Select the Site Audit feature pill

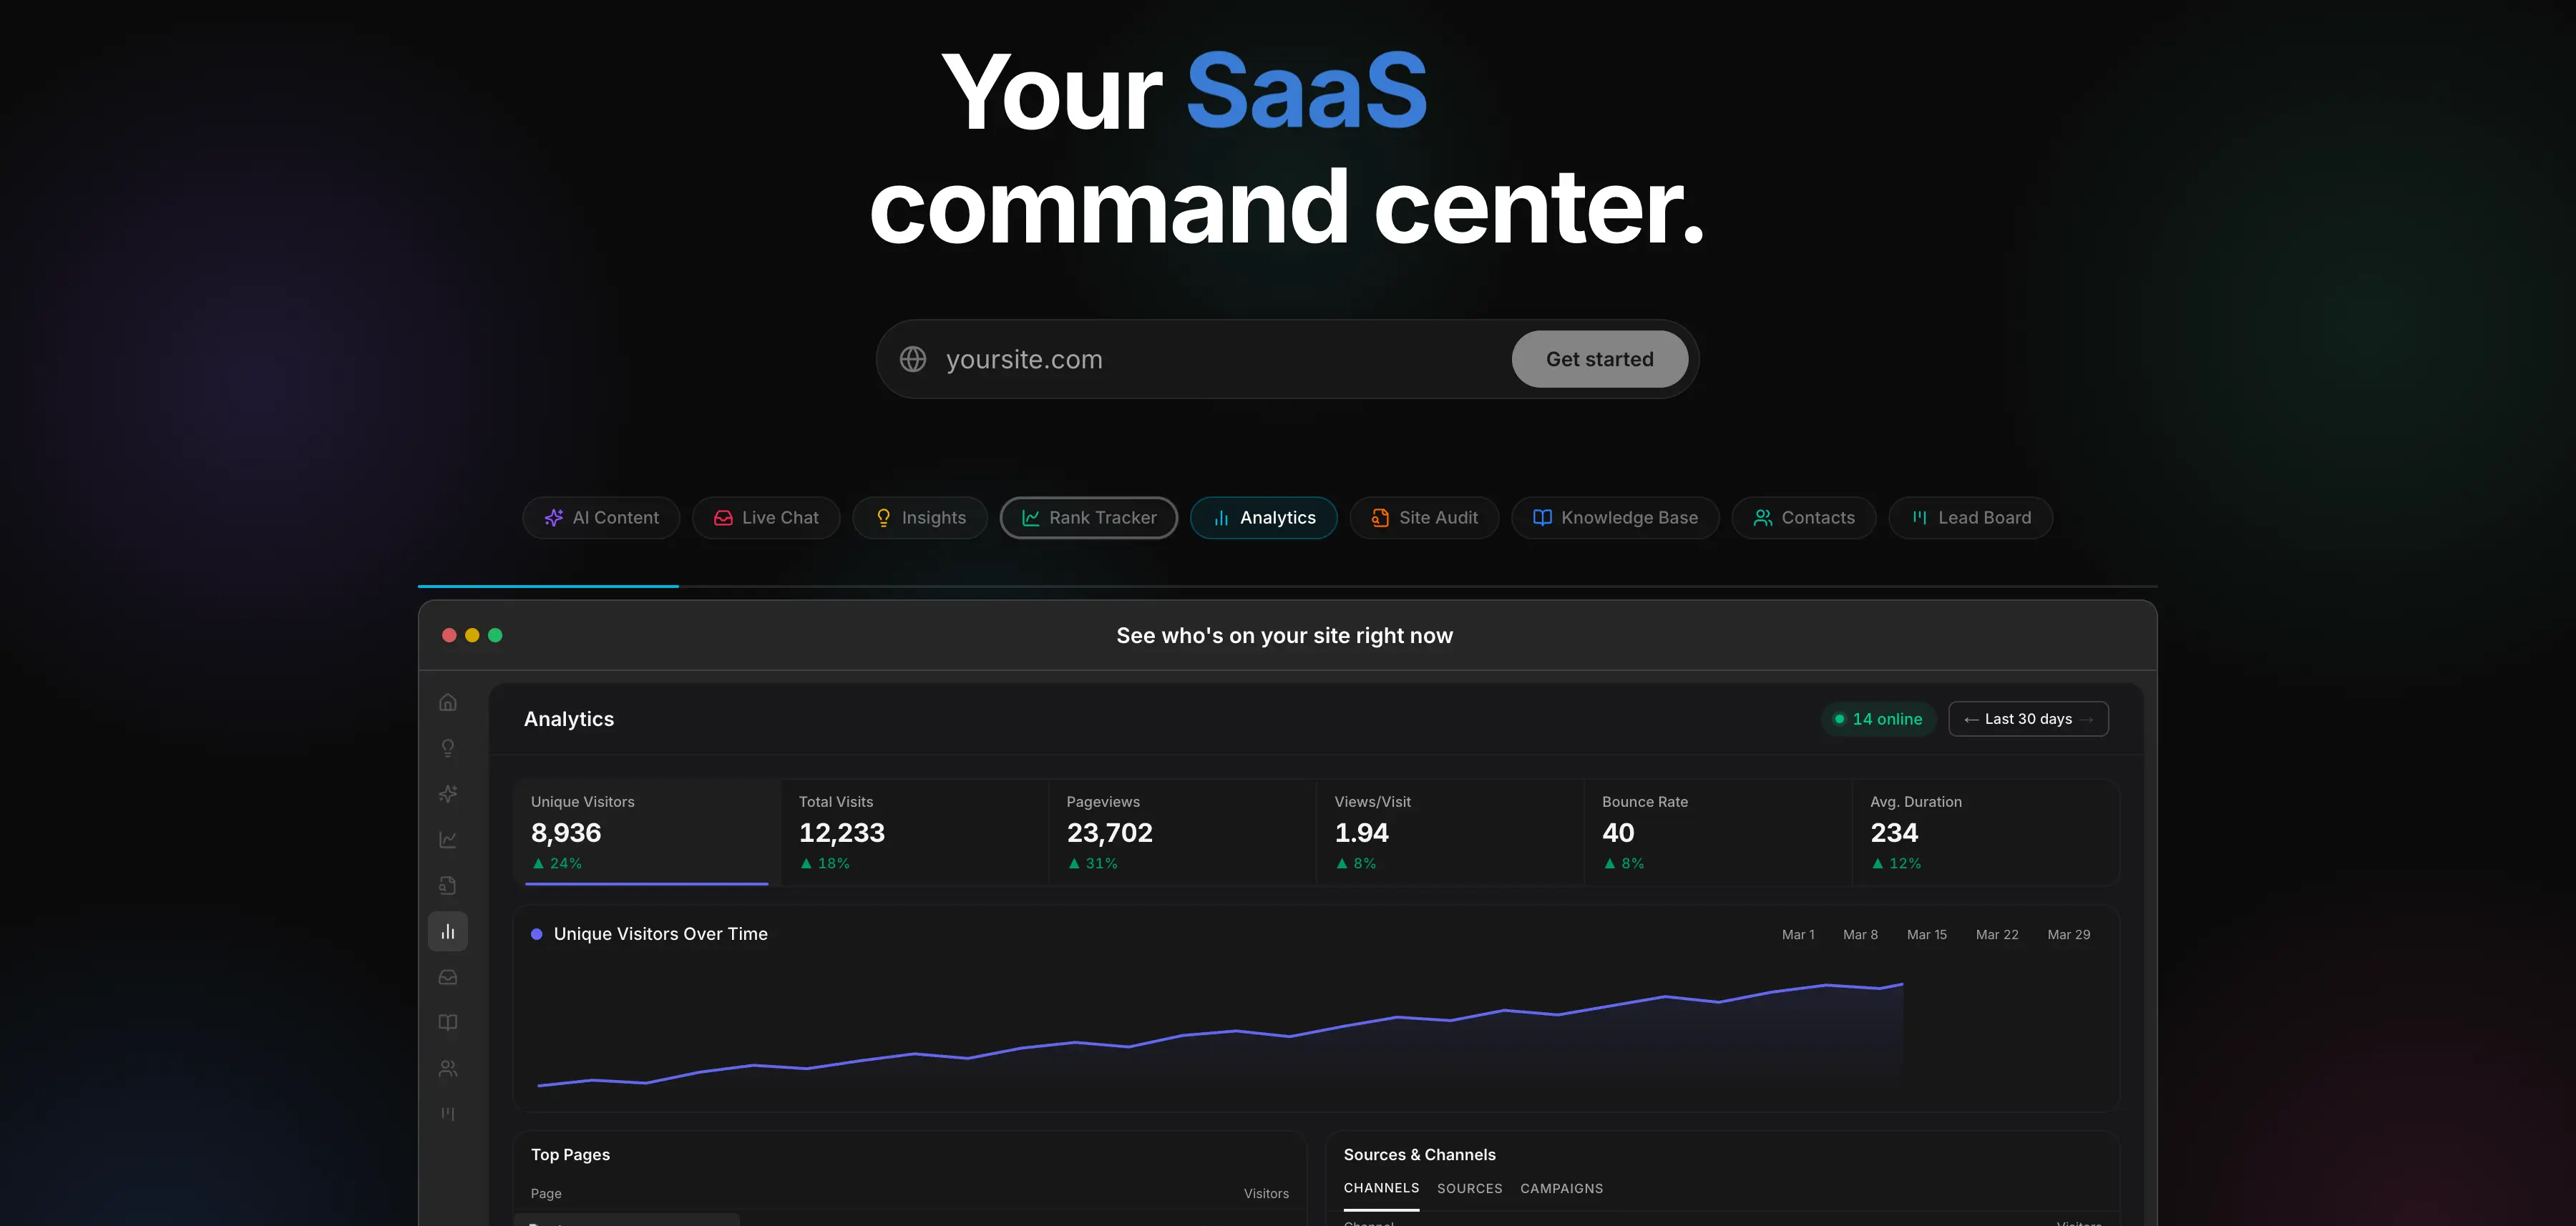tap(1424, 518)
